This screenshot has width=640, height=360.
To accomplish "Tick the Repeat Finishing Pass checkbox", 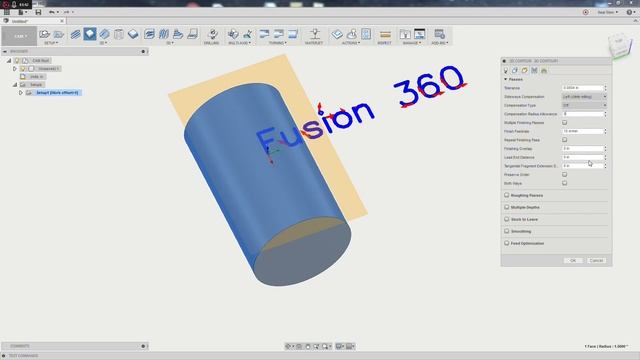I will click(x=564, y=140).
